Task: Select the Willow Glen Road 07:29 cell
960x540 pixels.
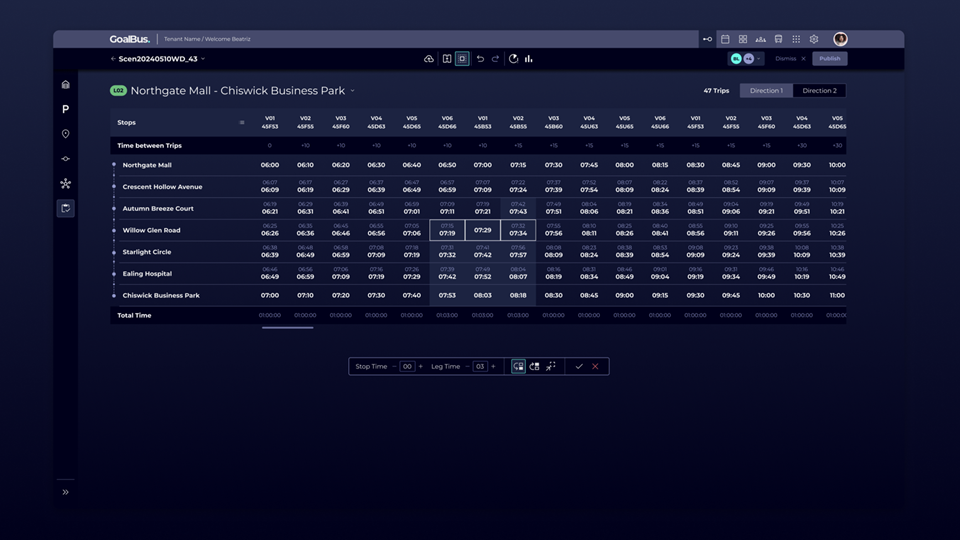Action: tap(482, 230)
